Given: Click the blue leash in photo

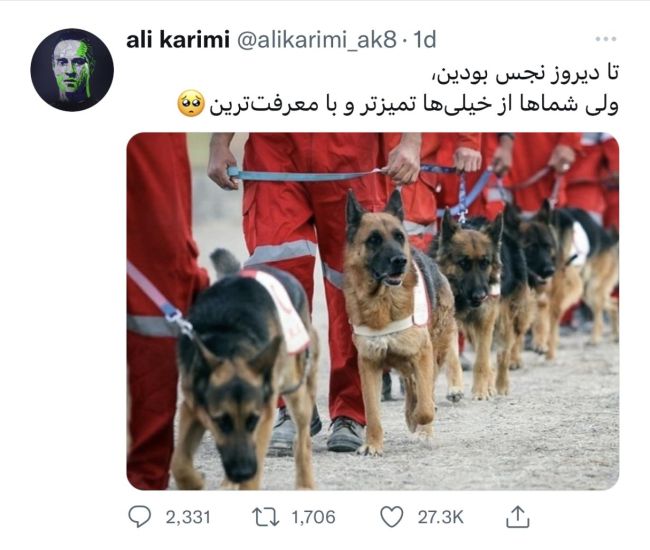Looking at the screenshot, I should [307, 175].
